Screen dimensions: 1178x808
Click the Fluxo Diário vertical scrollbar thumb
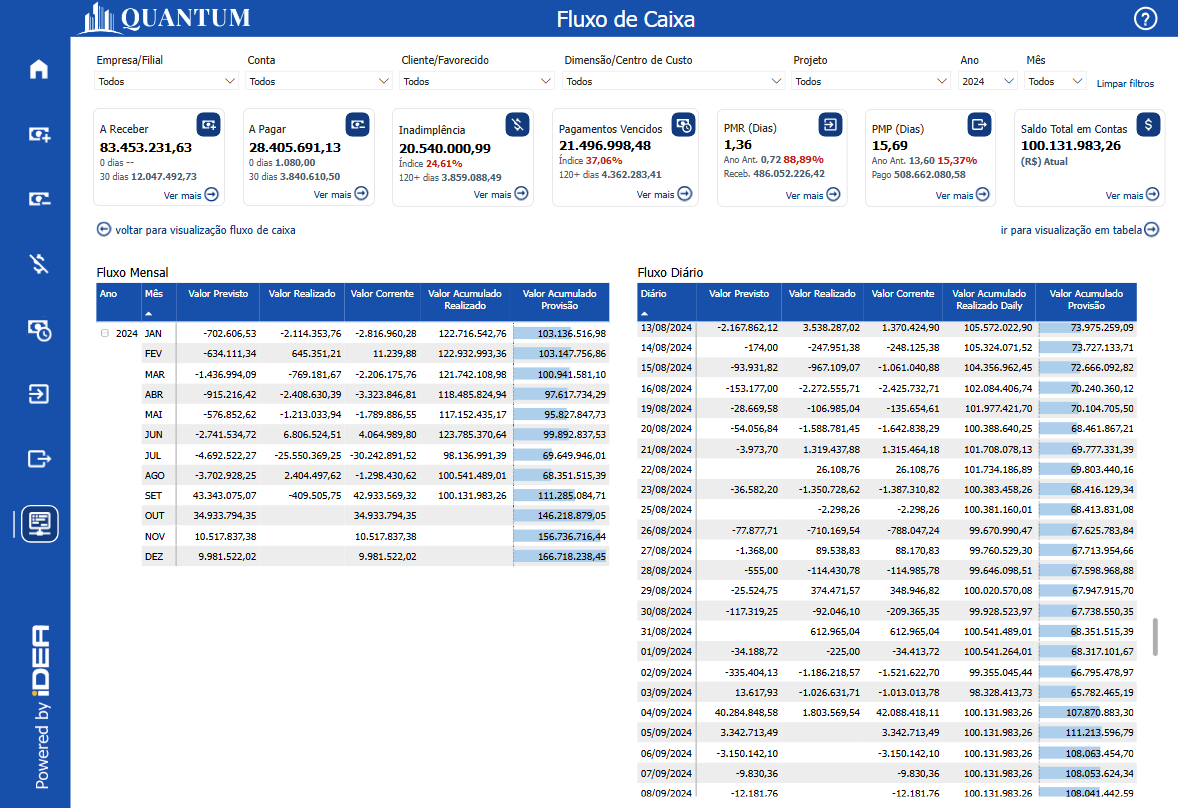point(1156,636)
